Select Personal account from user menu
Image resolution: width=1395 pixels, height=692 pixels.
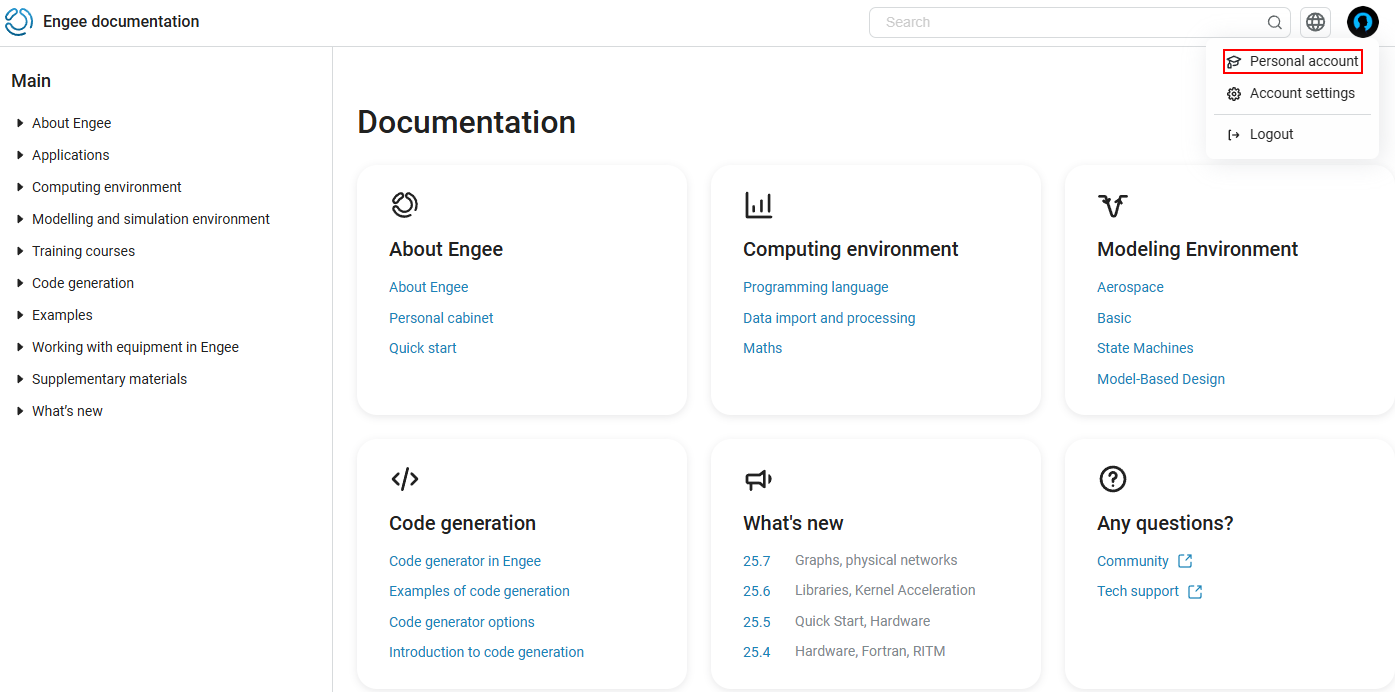[x=1292, y=61]
